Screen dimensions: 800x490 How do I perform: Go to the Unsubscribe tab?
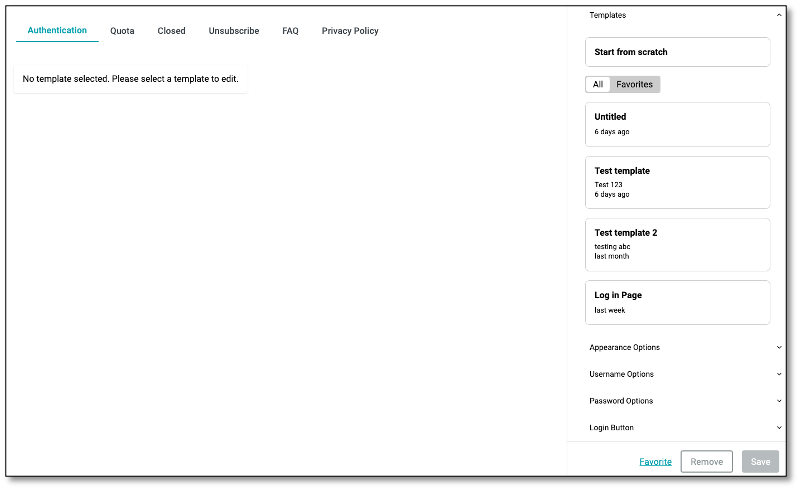[234, 31]
